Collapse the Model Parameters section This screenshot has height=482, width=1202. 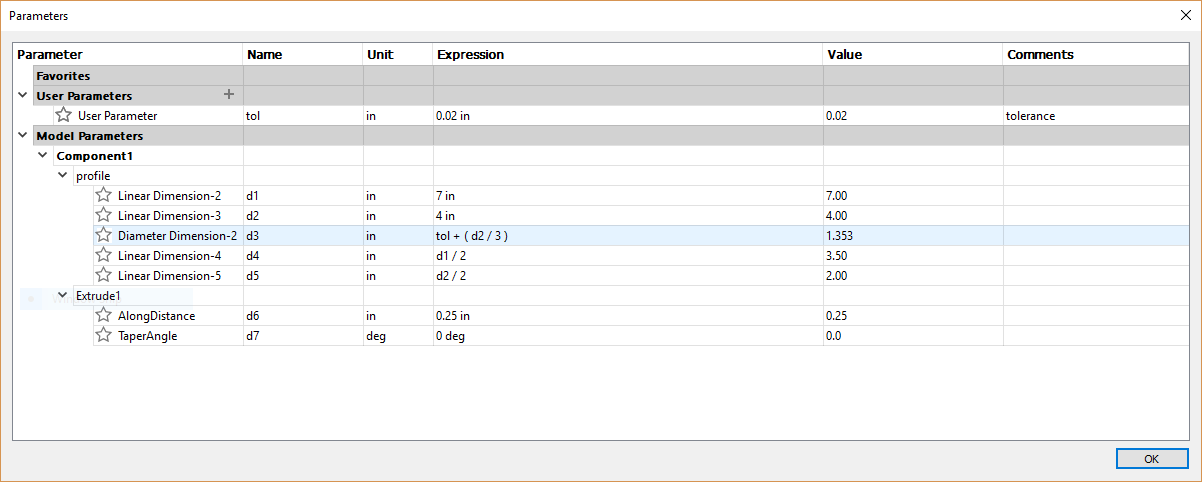[22, 135]
